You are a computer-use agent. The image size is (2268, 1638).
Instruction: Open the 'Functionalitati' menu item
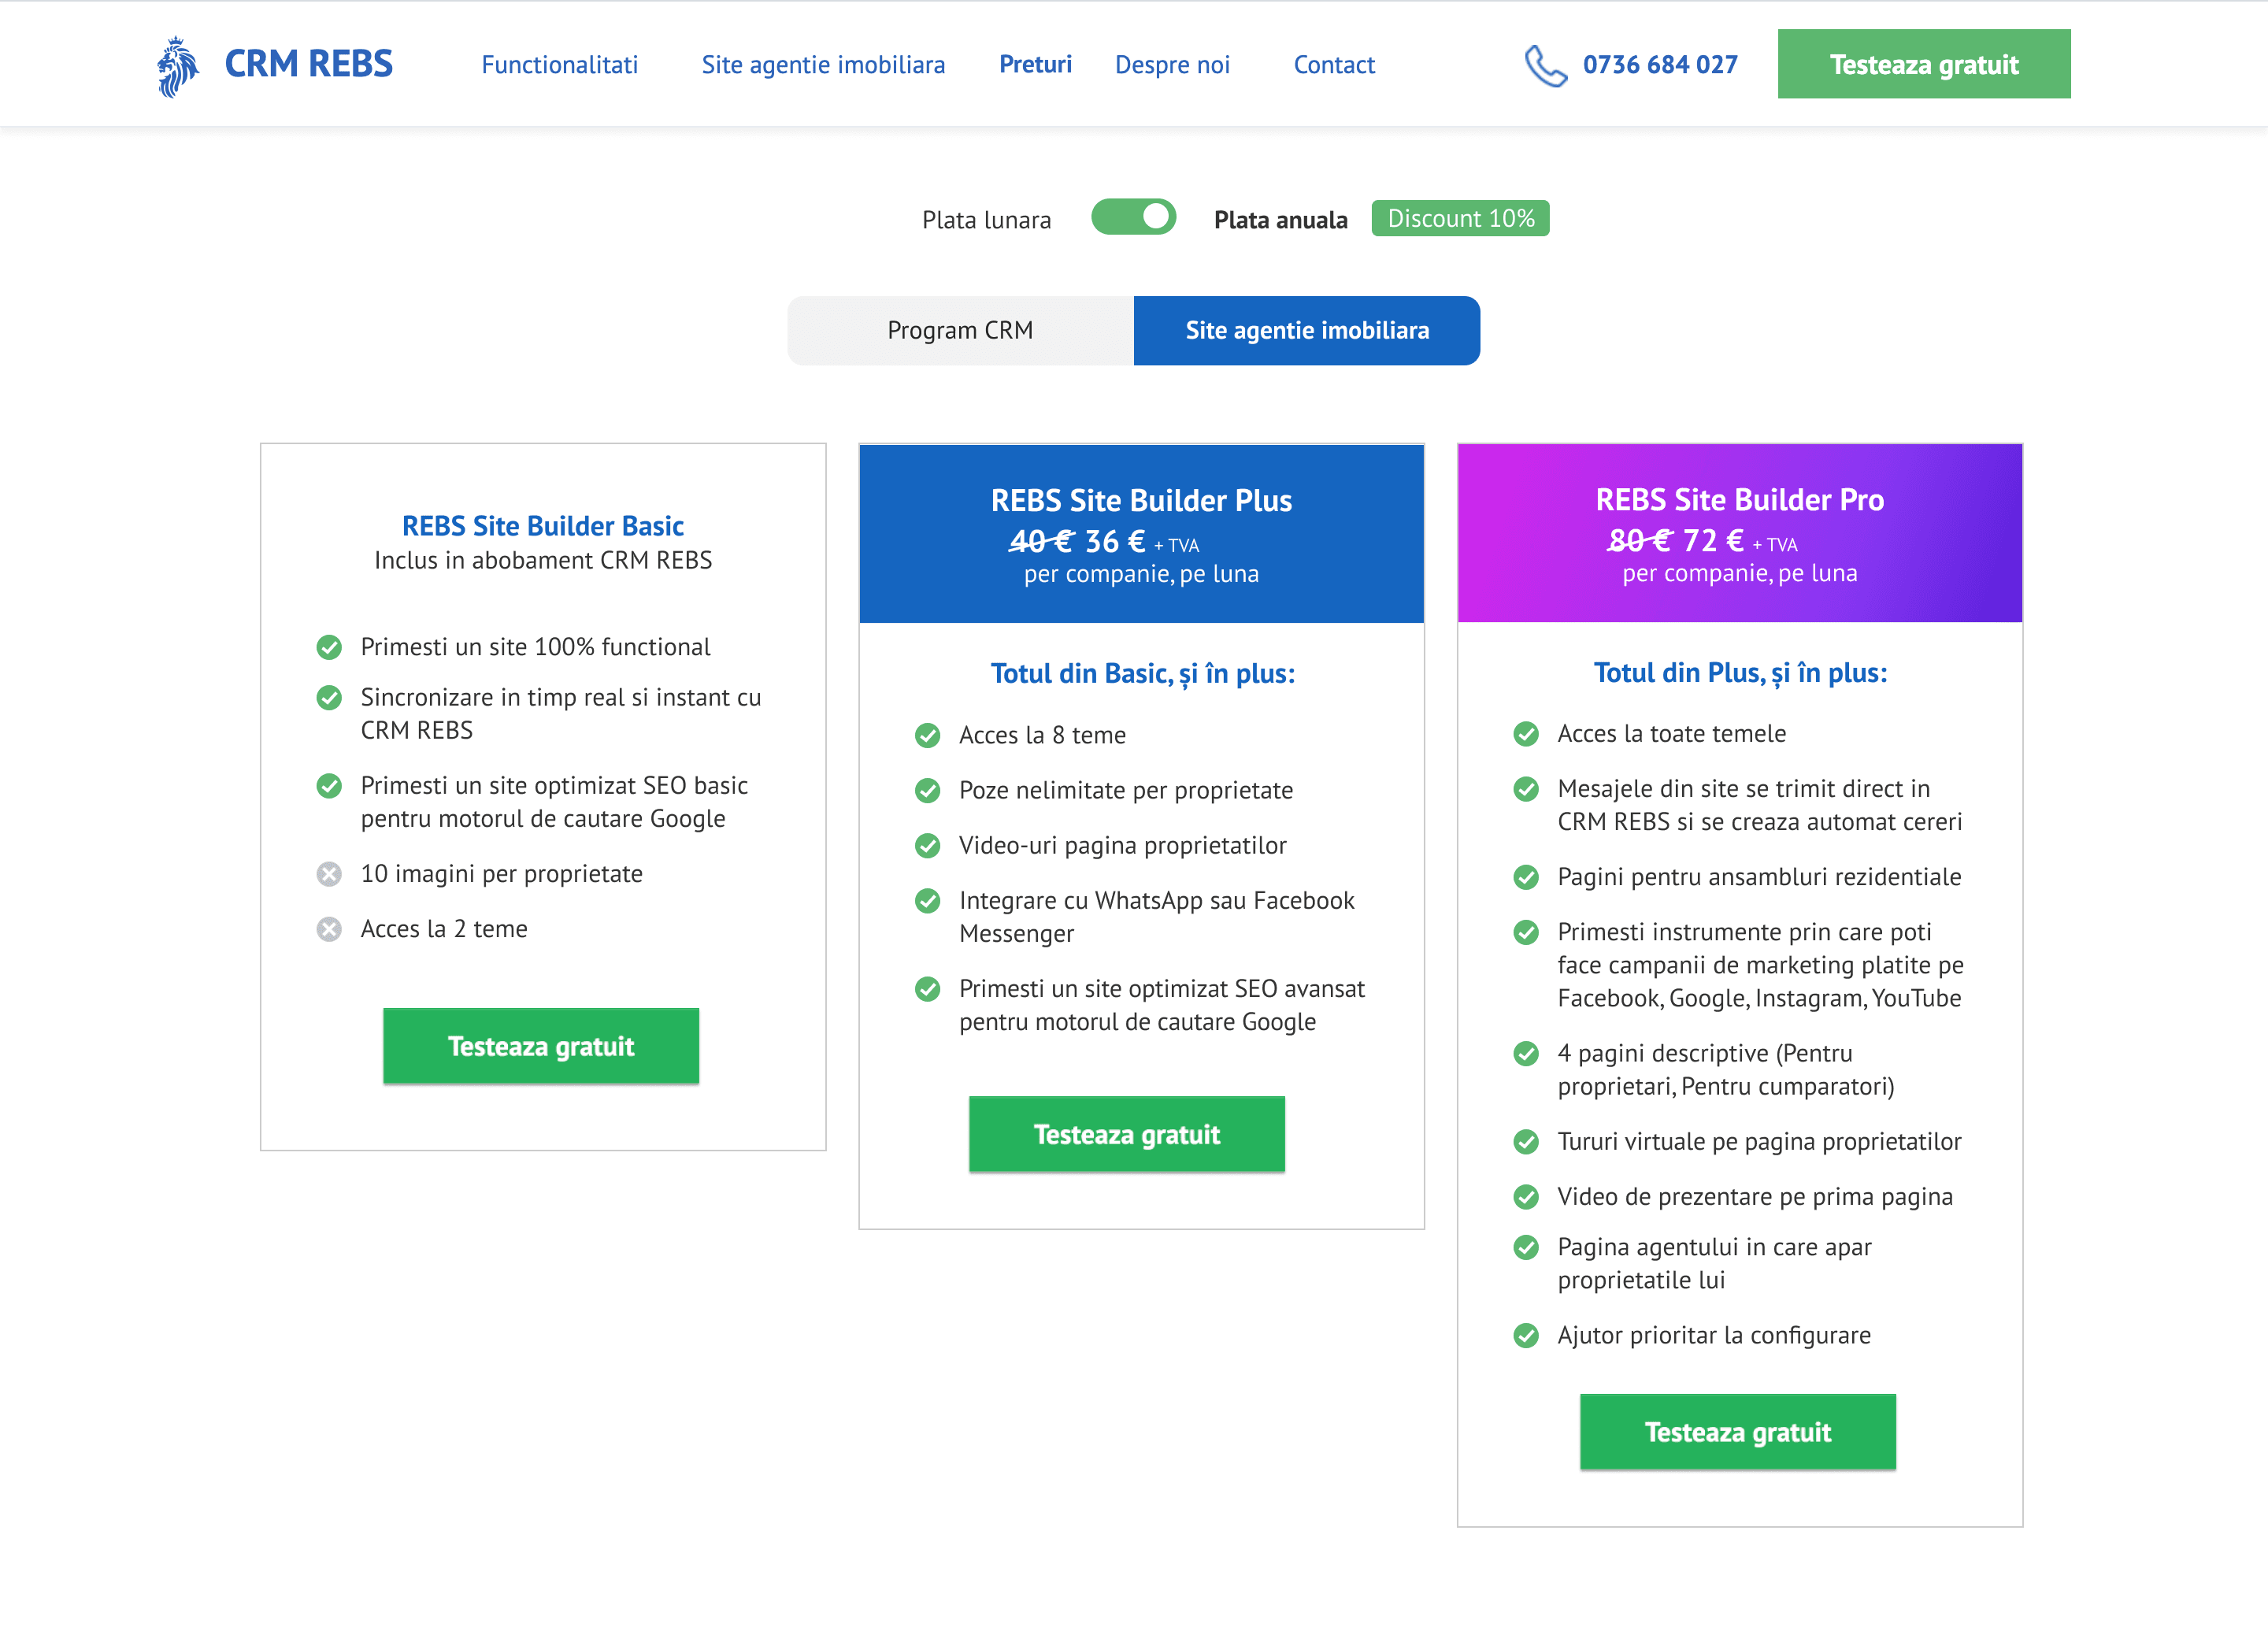[559, 64]
